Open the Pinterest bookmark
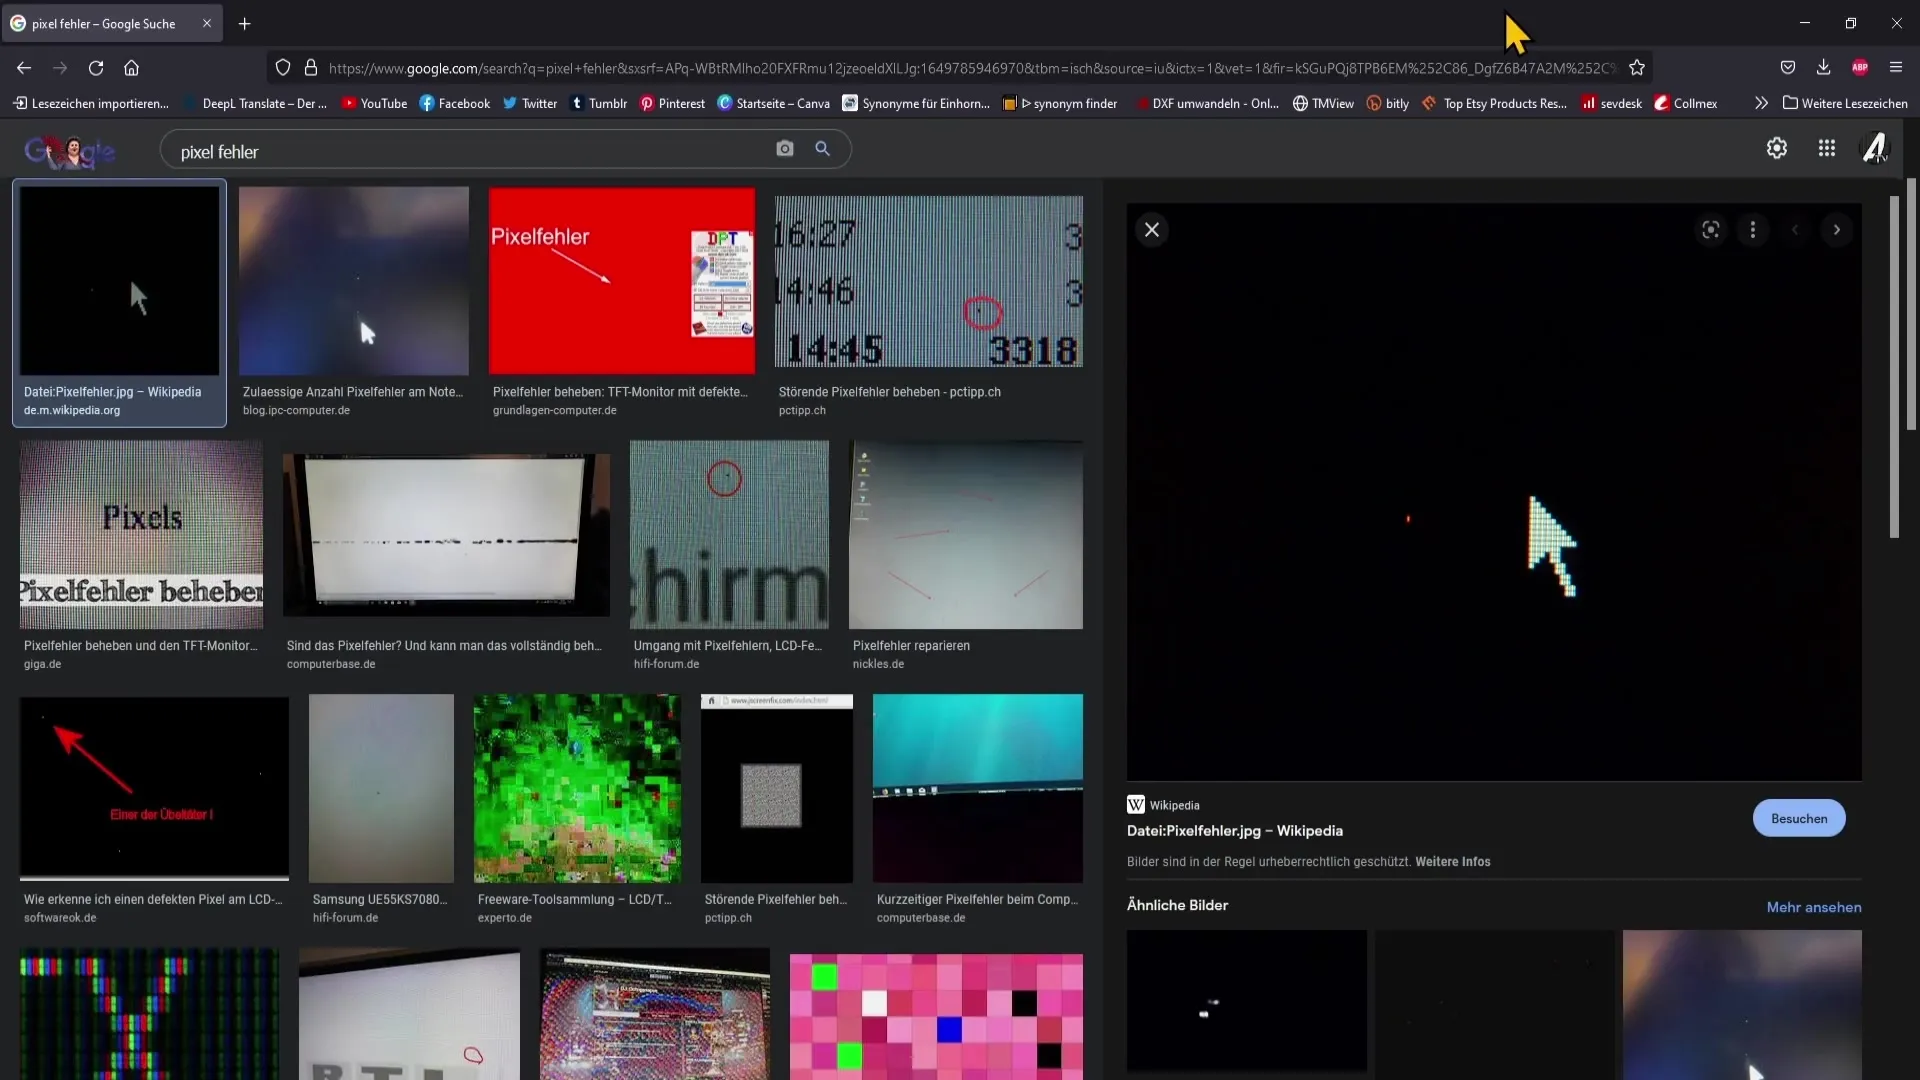Image resolution: width=1920 pixels, height=1080 pixels. (672, 103)
